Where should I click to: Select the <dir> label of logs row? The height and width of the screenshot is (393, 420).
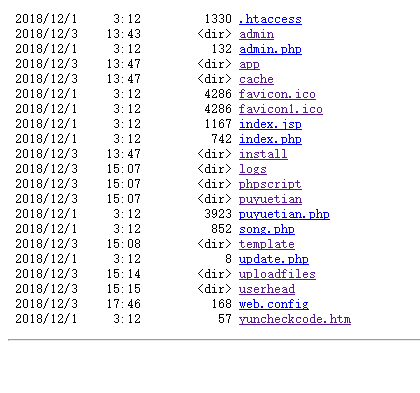[x=214, y=169]
